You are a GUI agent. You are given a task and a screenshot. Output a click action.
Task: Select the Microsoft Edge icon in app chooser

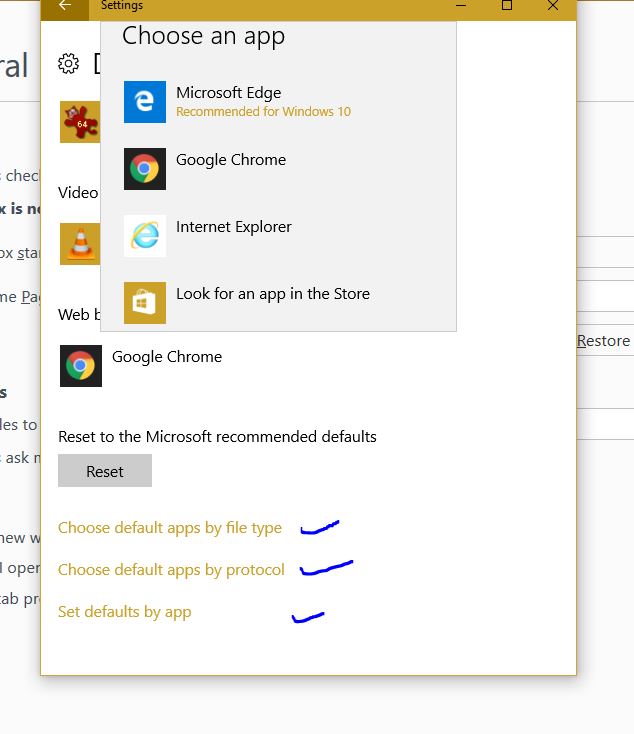point(145,102)
